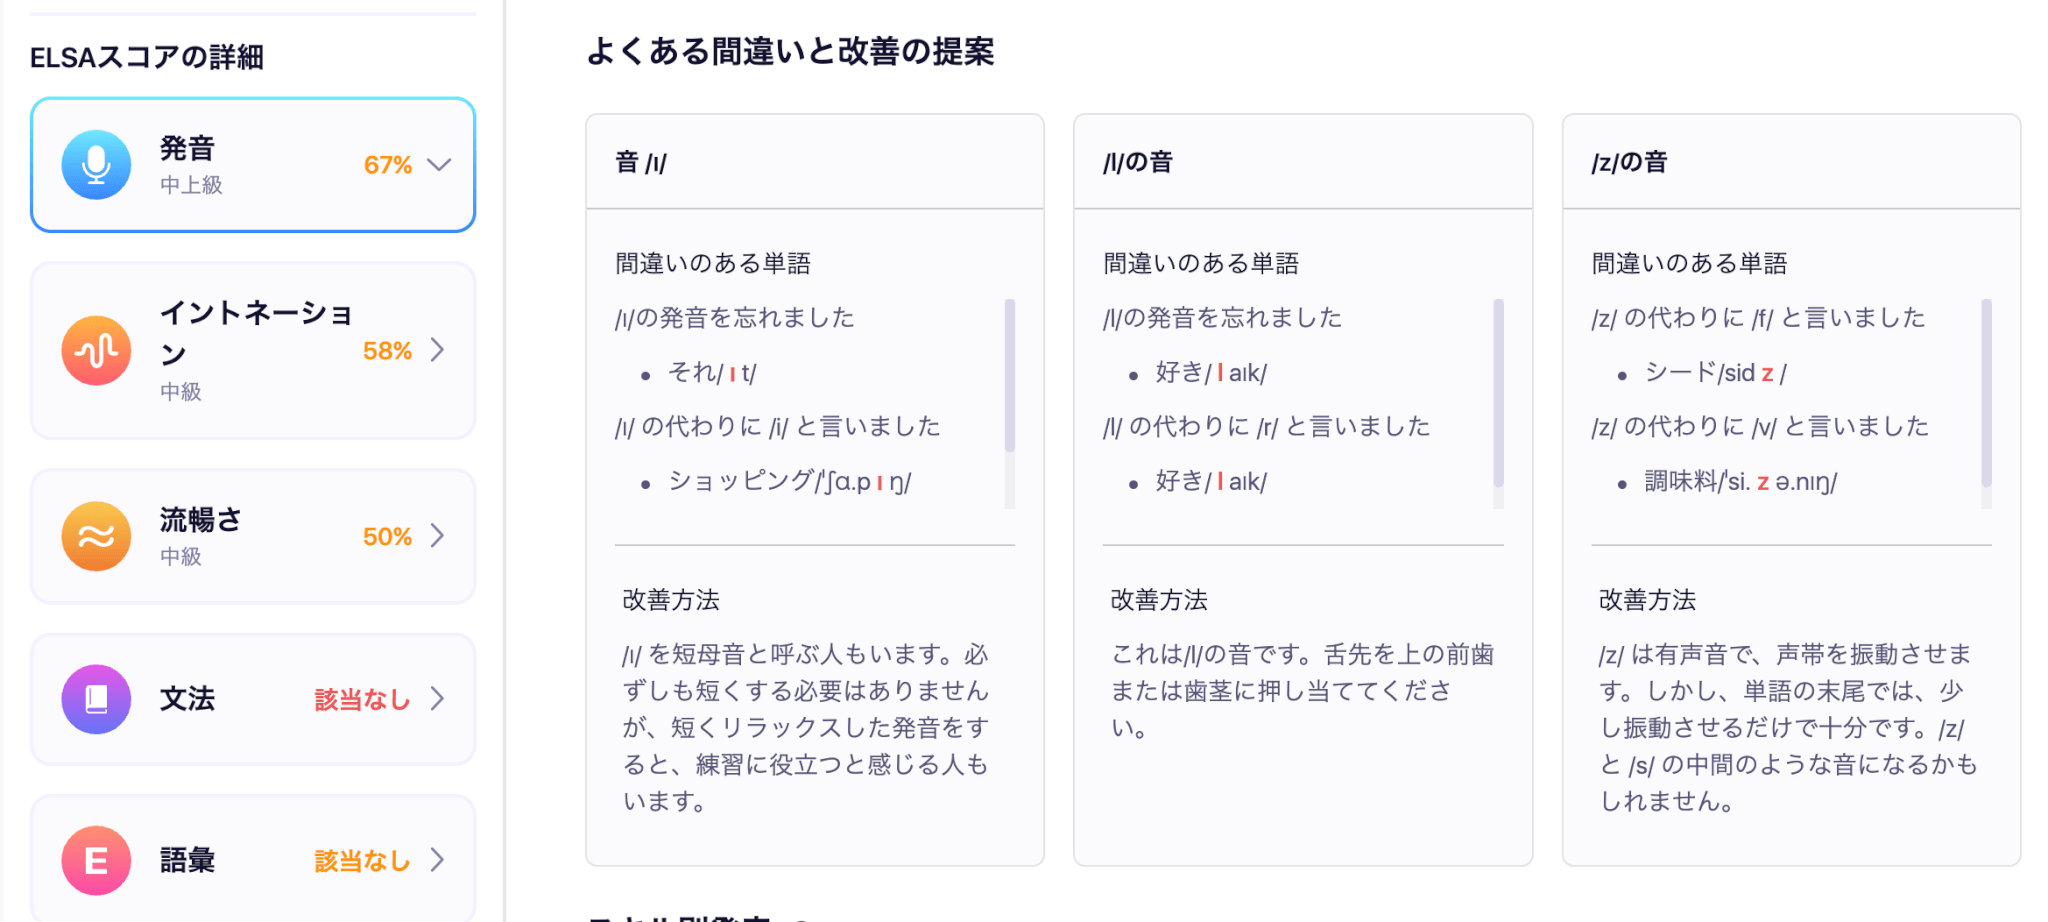The width and height of the screenshot is (2048, 922).
Task: Click scrollbar in the /ɪ/ word list
Action: pyautogui.click(x=1010, y=376)
